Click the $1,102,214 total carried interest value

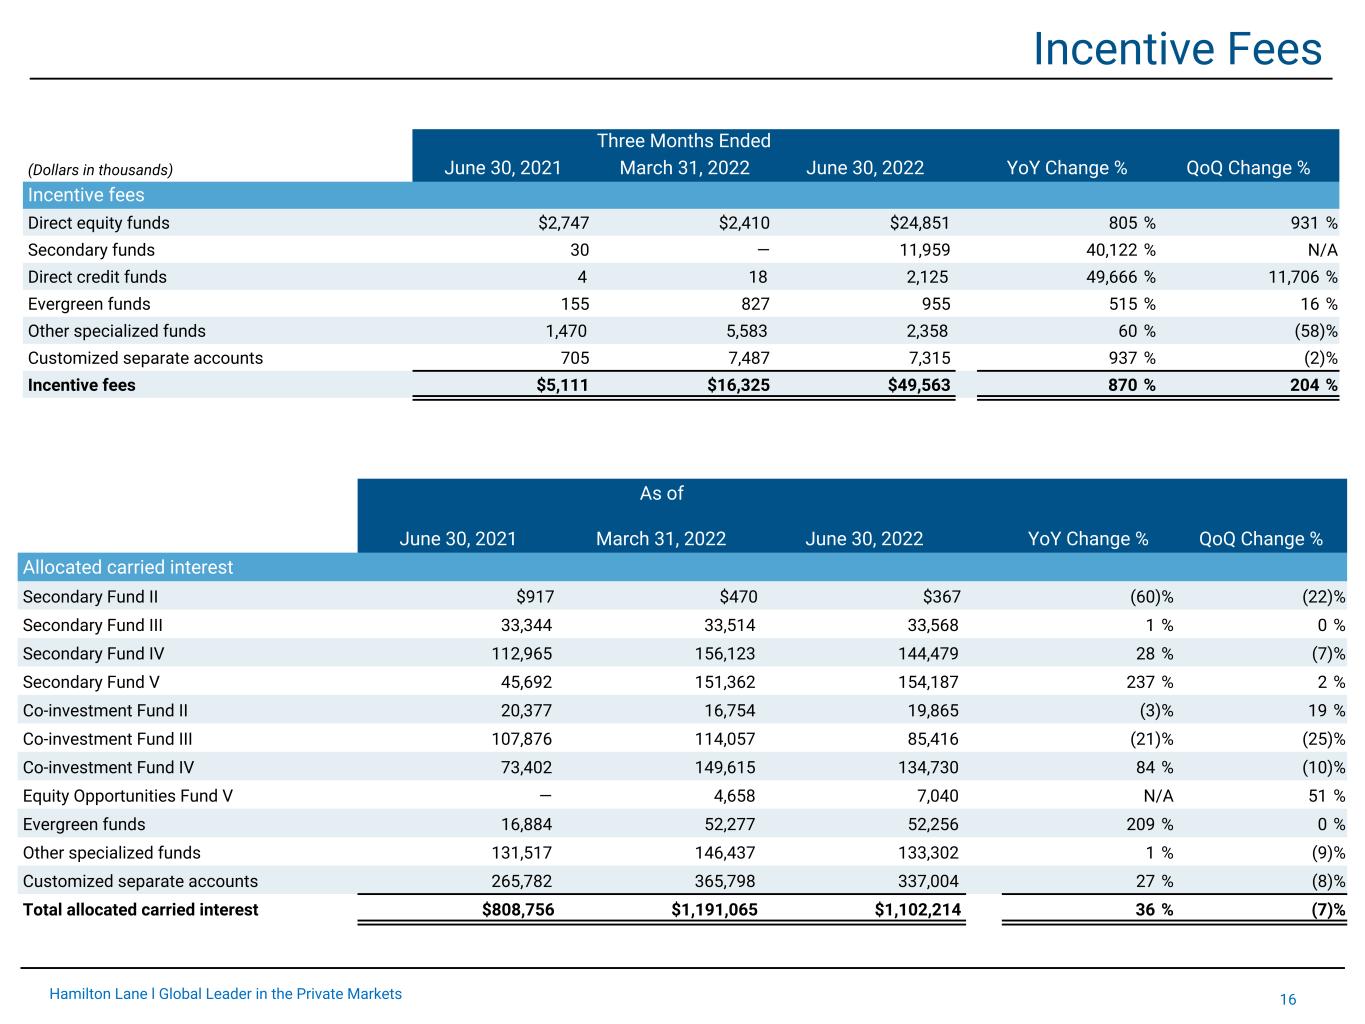pos(917,910)
